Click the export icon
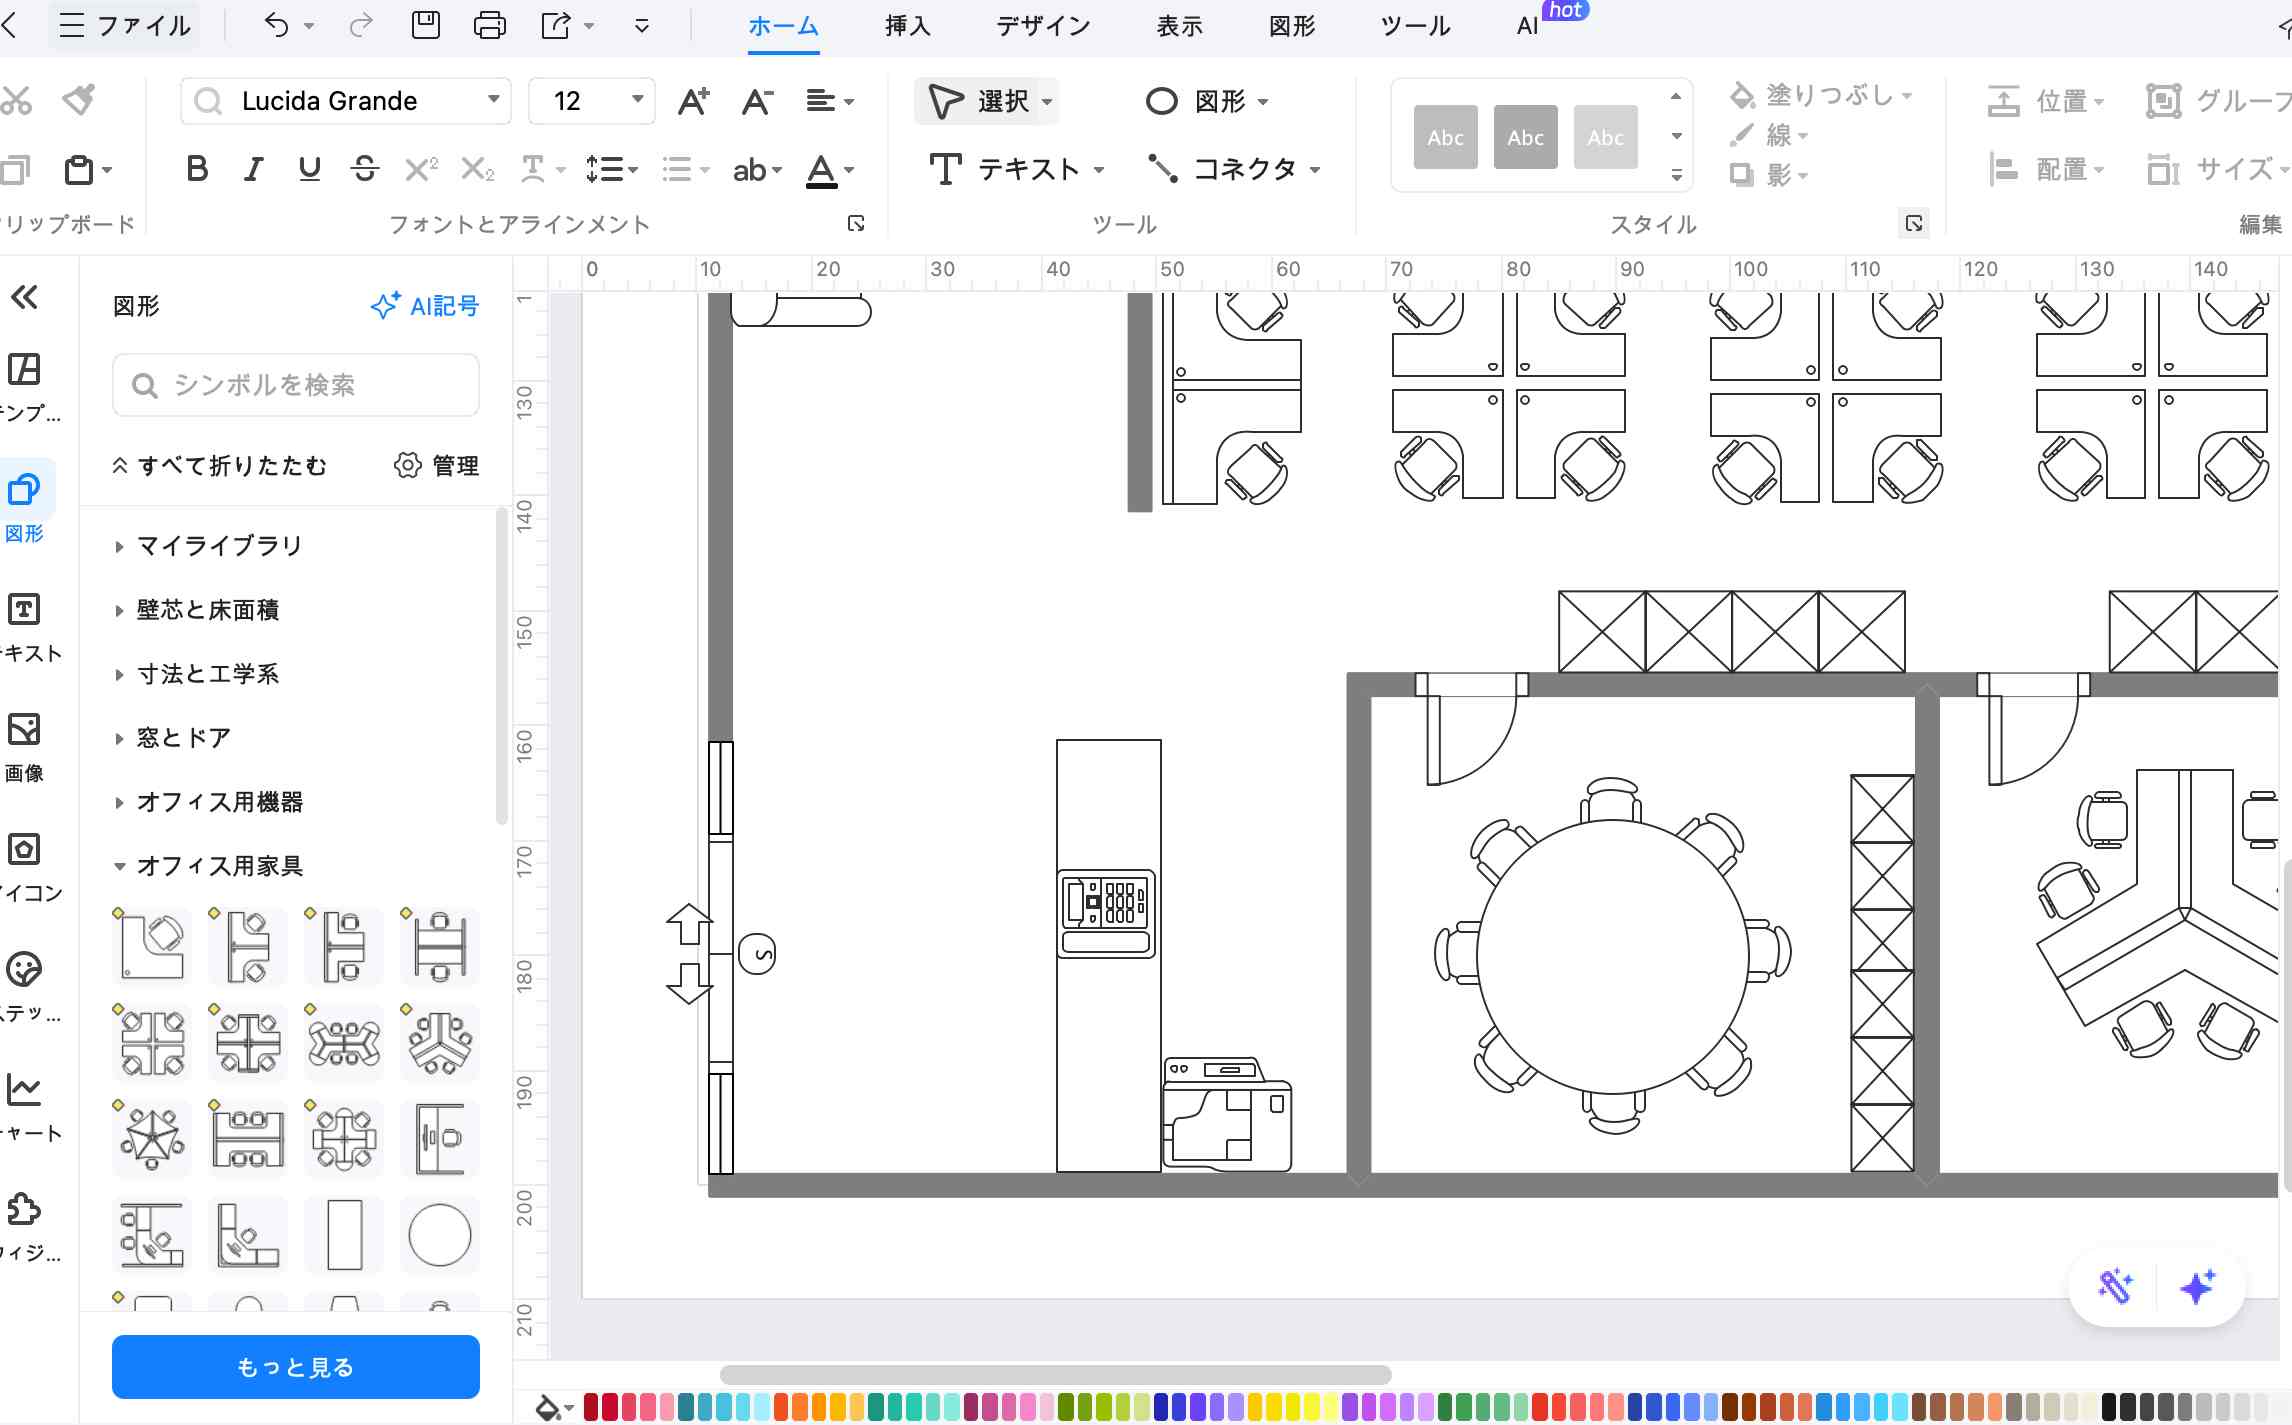 tap(556, 25)
